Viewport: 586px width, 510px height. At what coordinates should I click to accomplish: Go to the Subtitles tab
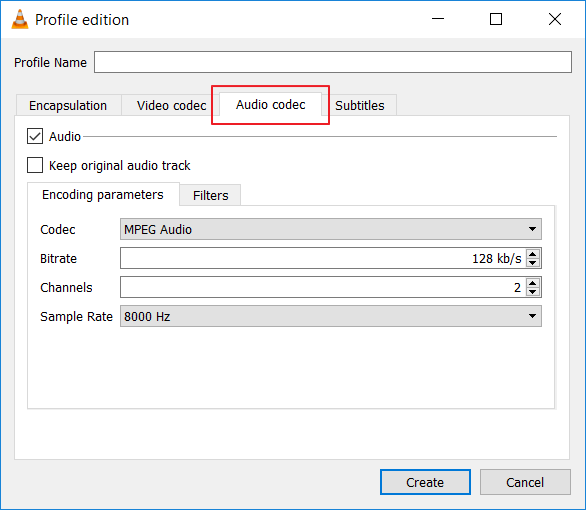360,105
